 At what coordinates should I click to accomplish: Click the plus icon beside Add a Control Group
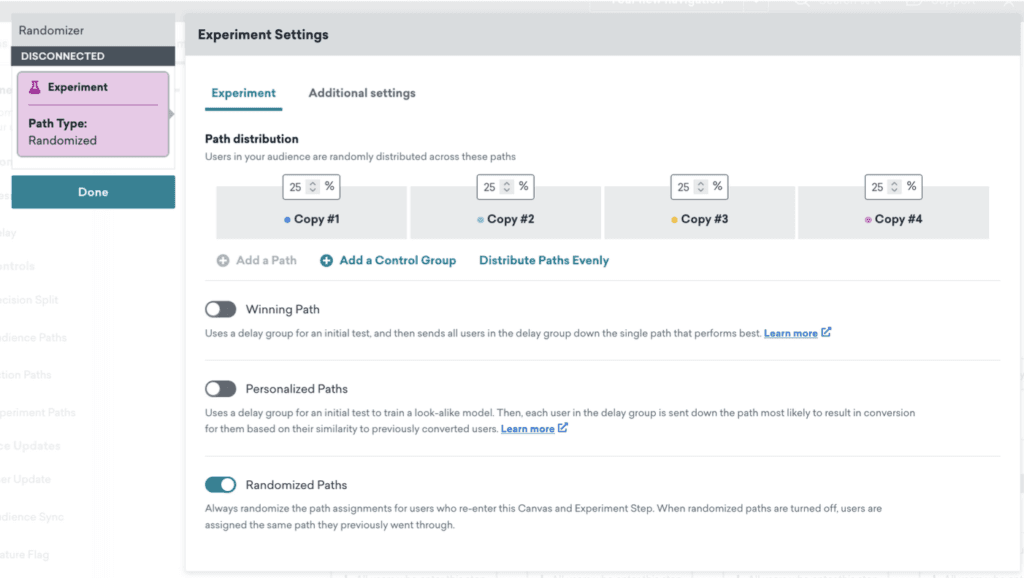coord(326,261)
